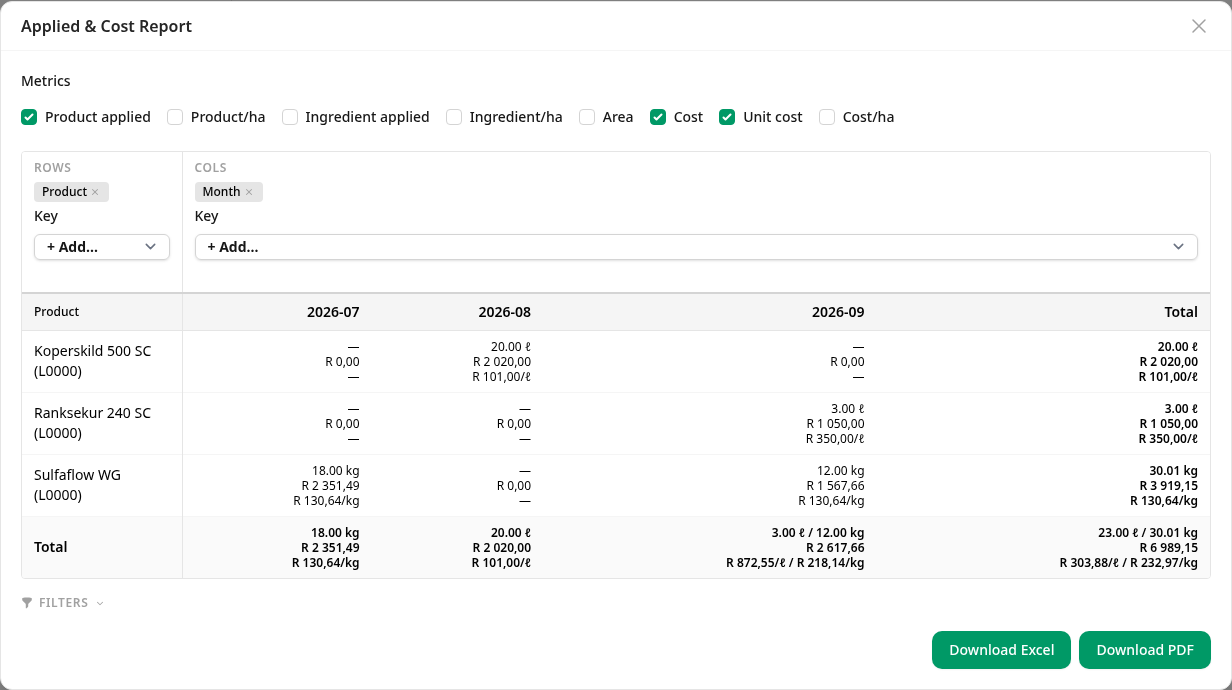Image resolution: width=1232 pixels, height=690 pixels.
Task: Select the 2026-07 column header
Action: pyautogui.click(x=333, y=312)
